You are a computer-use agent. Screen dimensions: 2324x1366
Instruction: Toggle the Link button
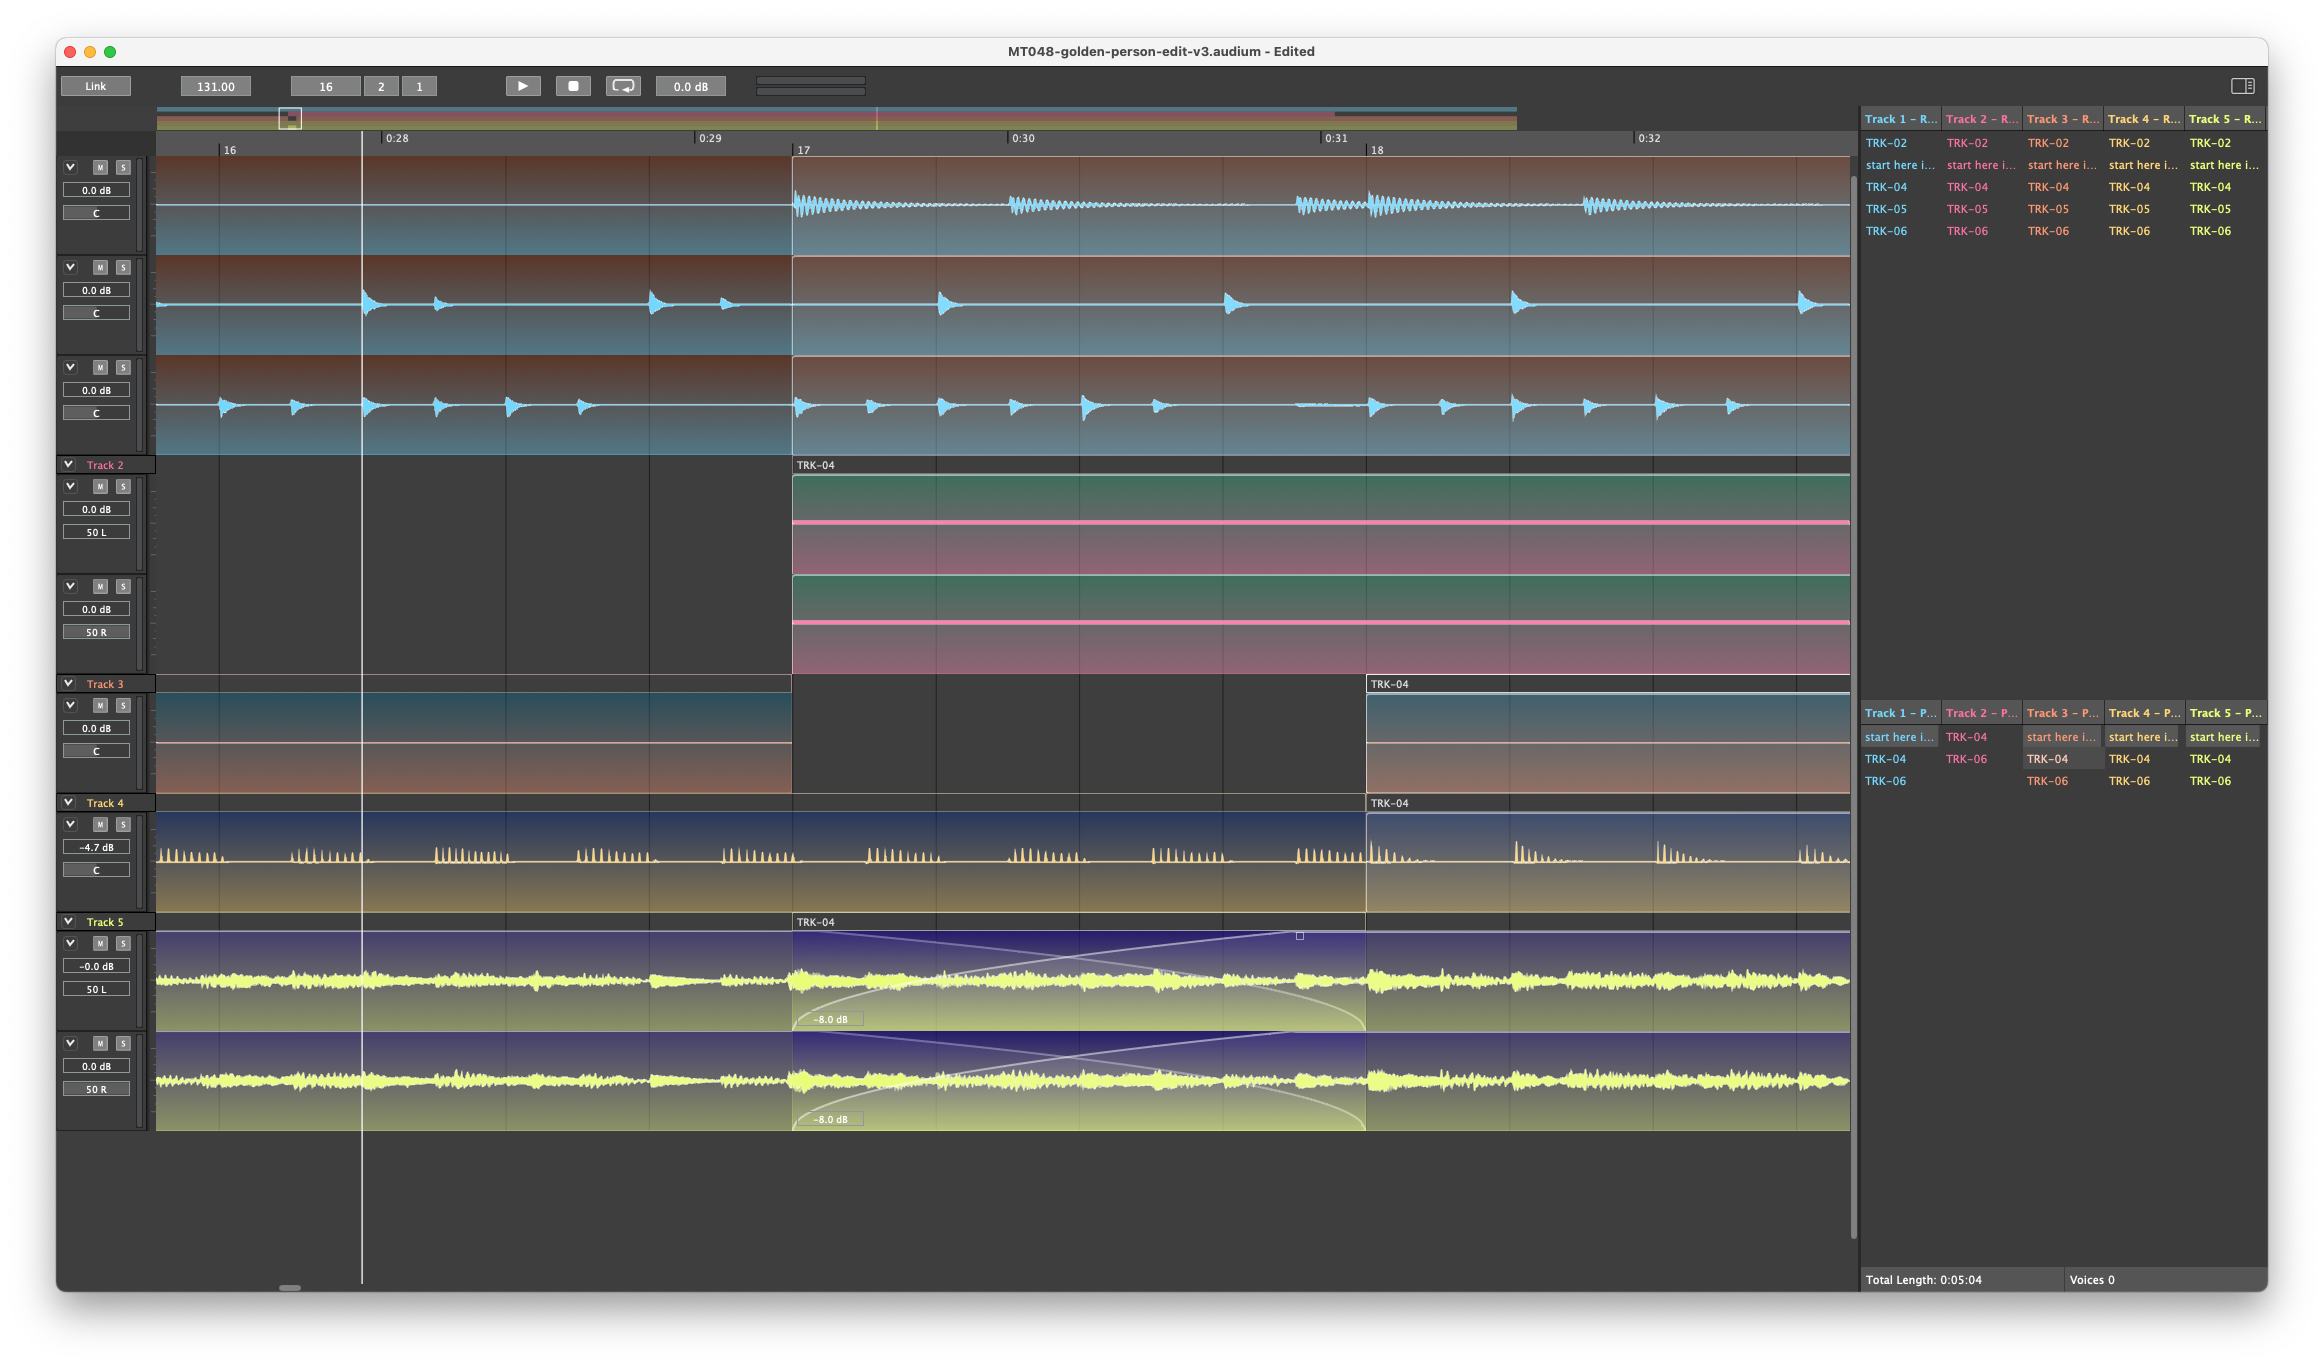click(x=96, y=86)
